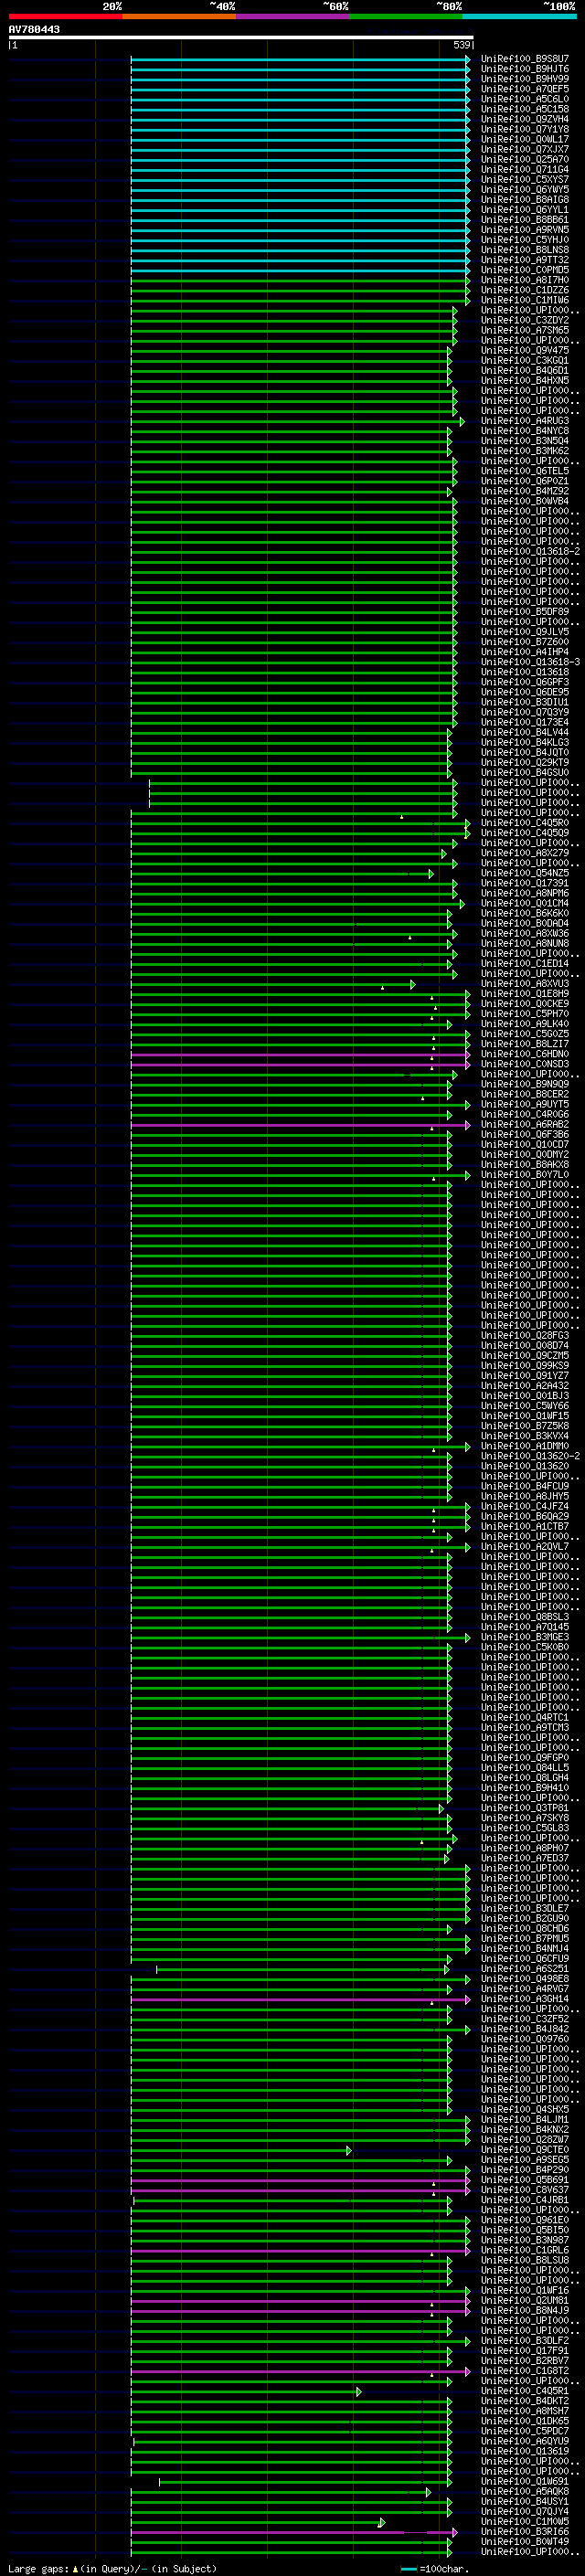Open UniRef100_B8AIG8 entry

[x=525, y=200]
